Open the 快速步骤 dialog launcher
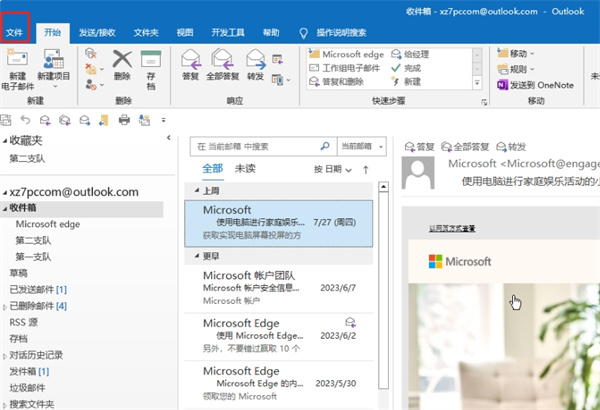This screenshot has height=410, width=600. (x=484, y=102)
